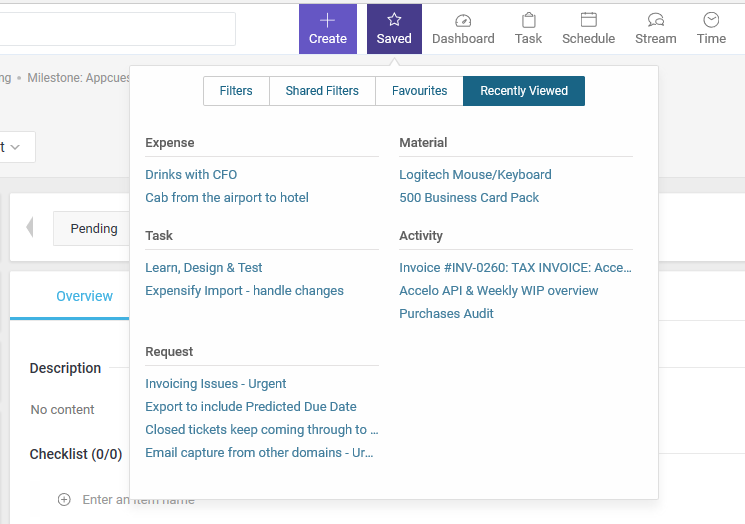The height and width of the screenshot is (524, 745).
Task: Open the Overview tab
Action: point(84,296)
